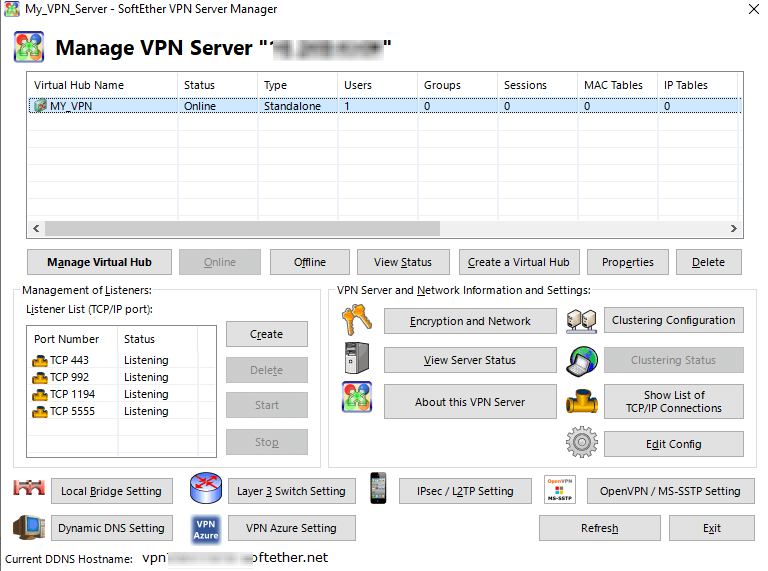Click the gear icon beside Edit Config
Screen dimensions: 768x571
pos(582,442)
